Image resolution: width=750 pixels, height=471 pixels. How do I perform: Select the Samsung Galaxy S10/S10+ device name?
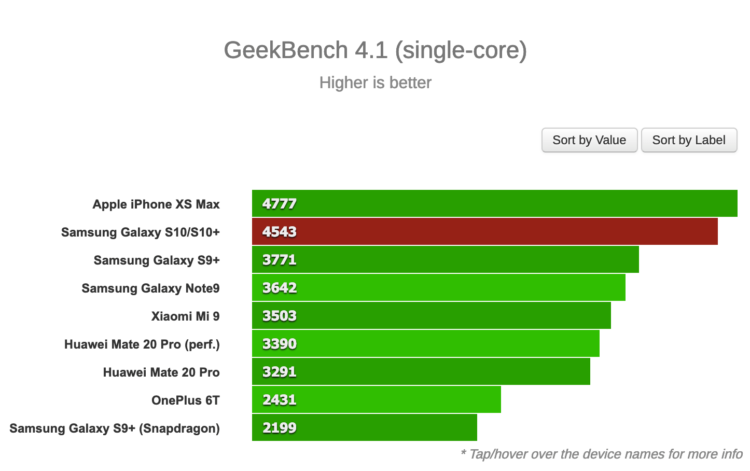click(x=140, y=232)
